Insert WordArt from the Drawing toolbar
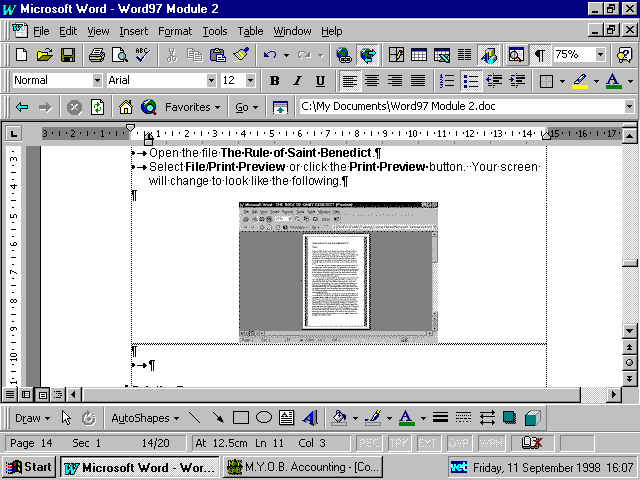Screen dimensions: 640x480 [x=309, y=418]
